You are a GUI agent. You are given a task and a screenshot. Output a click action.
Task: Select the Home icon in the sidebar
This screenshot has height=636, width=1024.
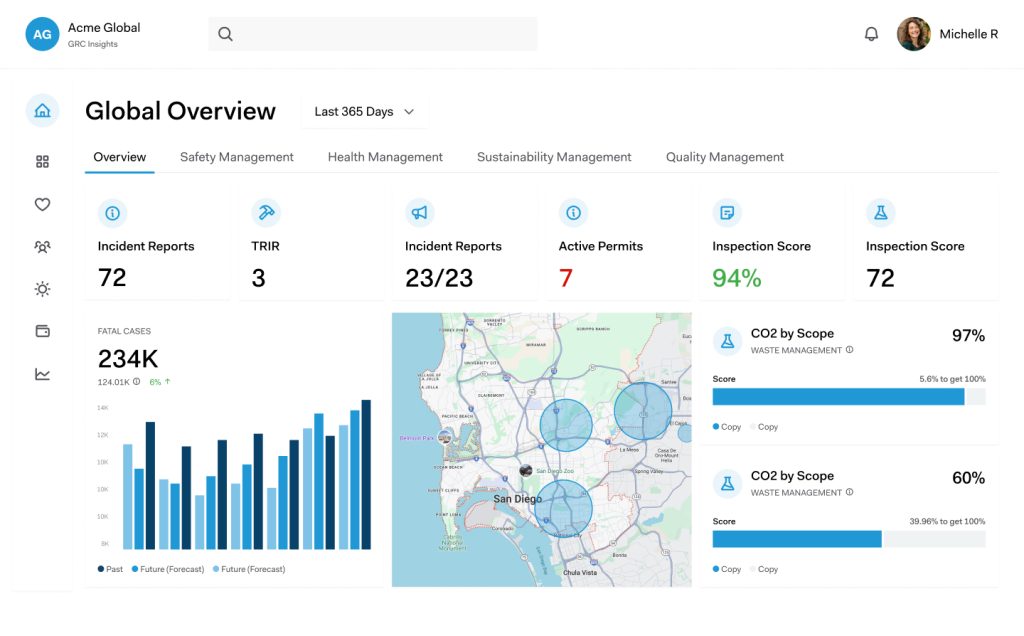[x=42, y=110]
